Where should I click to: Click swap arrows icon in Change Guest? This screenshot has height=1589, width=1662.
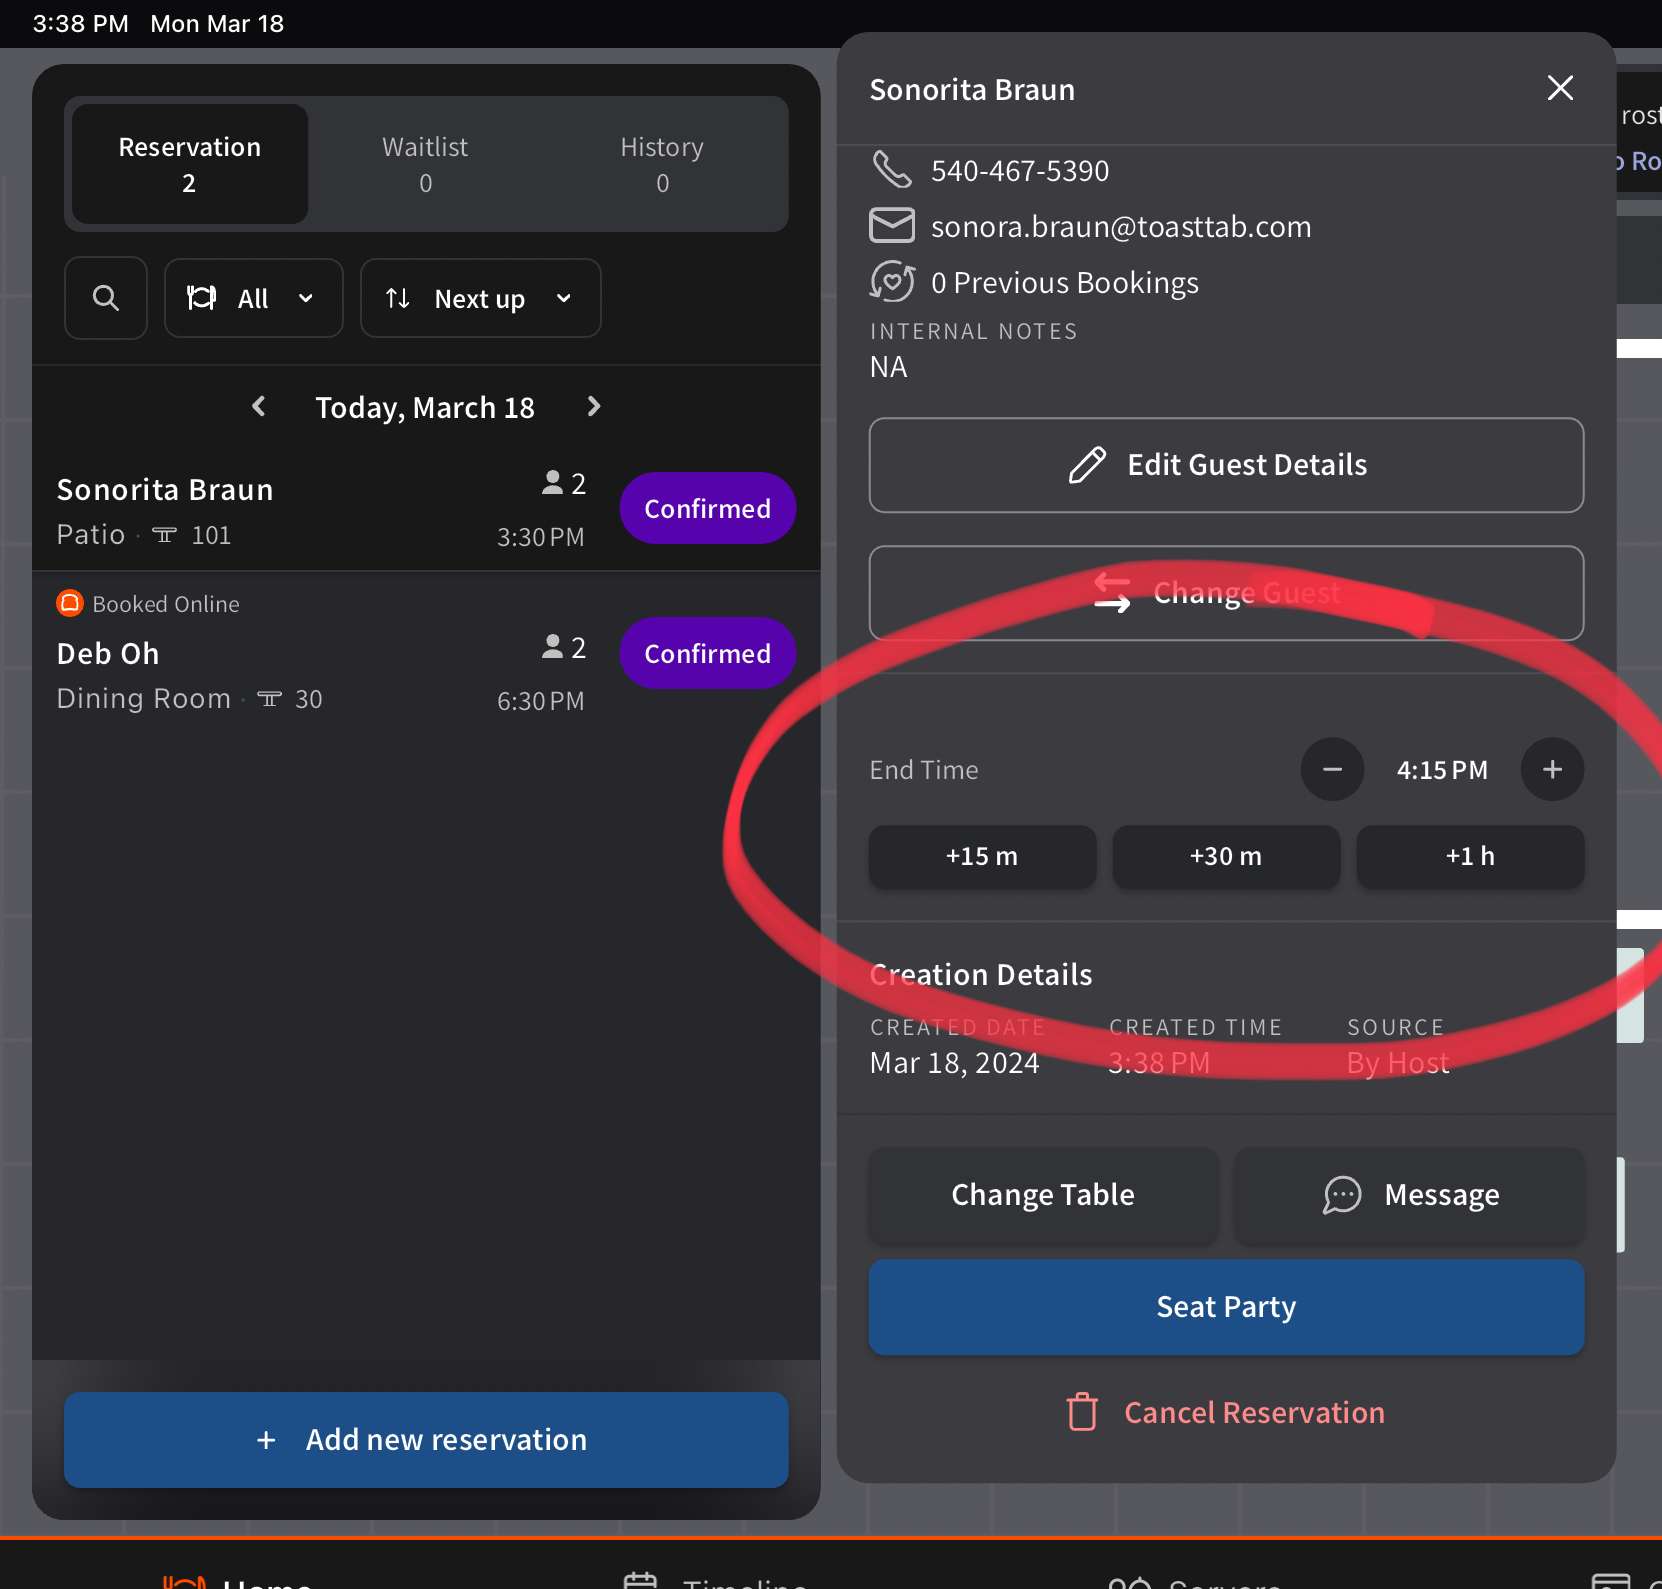(1112, 593)
